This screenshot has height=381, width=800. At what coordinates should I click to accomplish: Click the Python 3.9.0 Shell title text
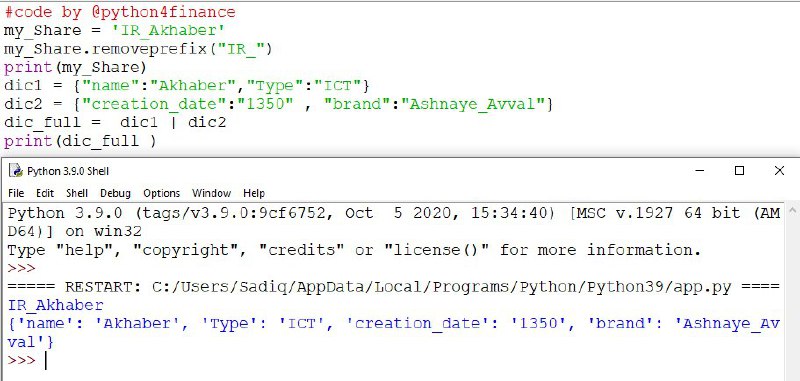[x=68, y=171]
